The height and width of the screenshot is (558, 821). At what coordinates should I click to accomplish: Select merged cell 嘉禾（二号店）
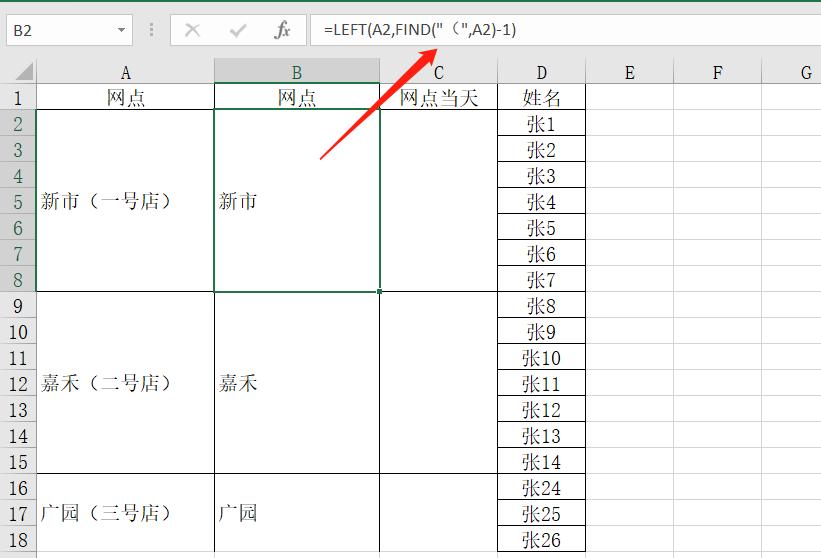click(125, 383)
